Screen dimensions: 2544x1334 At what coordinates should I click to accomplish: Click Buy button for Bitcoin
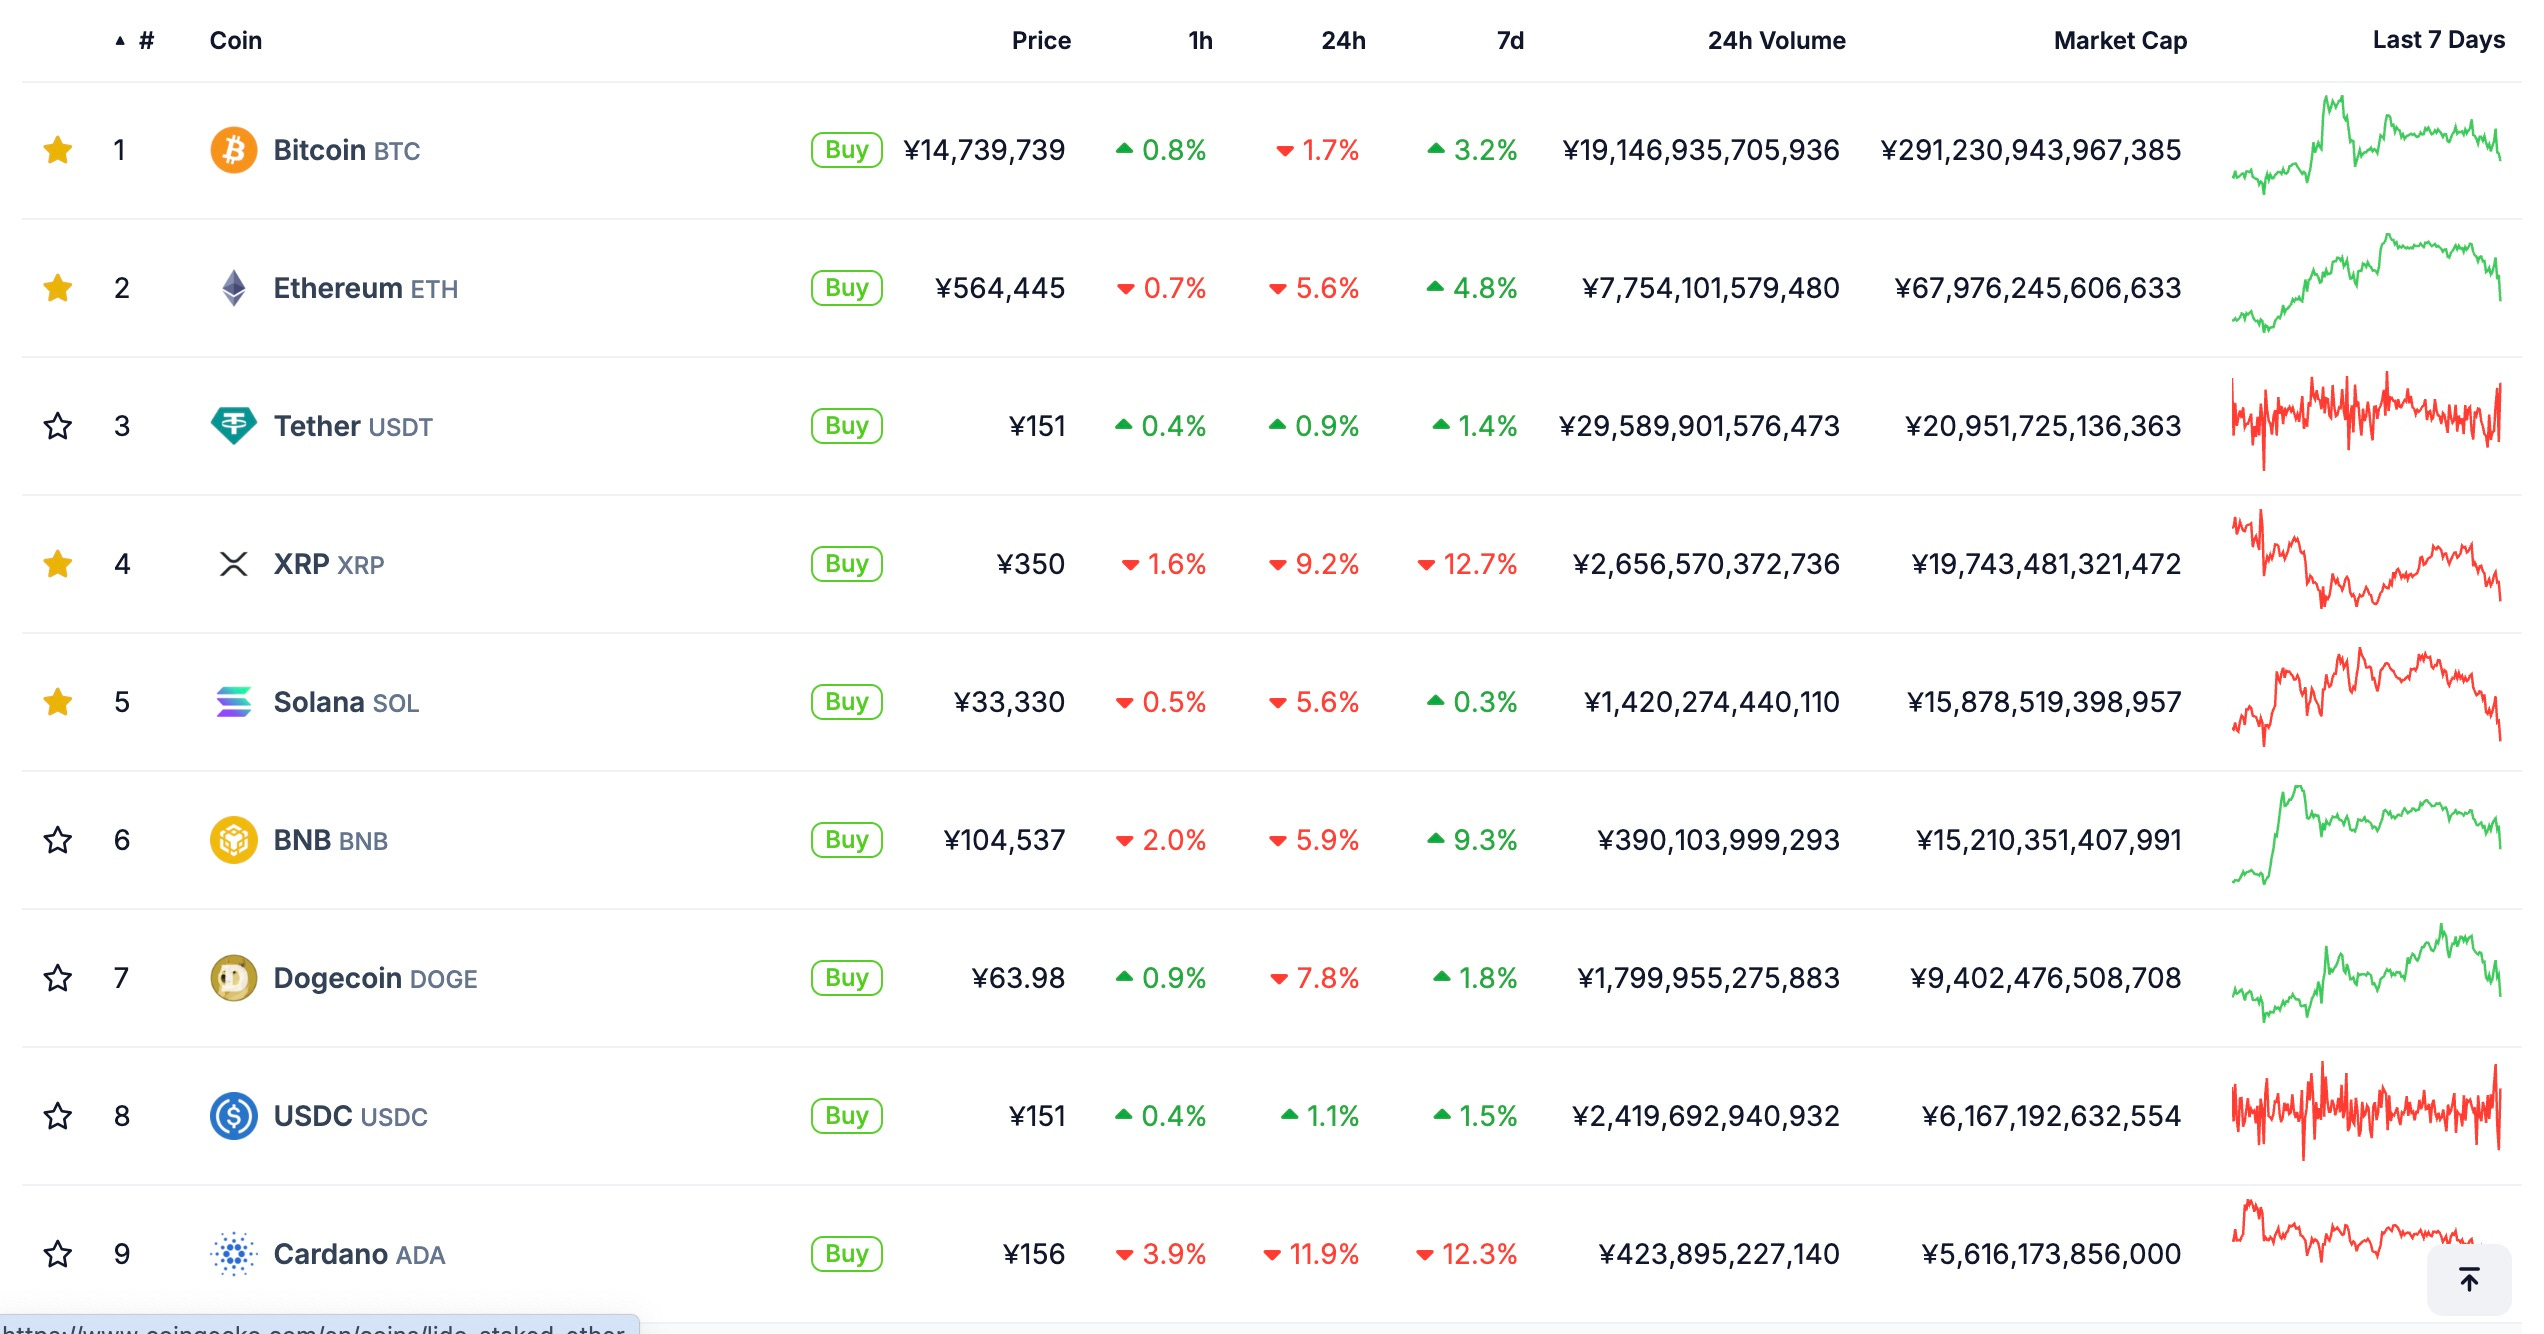pyautogui.click(x=846, y=150)
